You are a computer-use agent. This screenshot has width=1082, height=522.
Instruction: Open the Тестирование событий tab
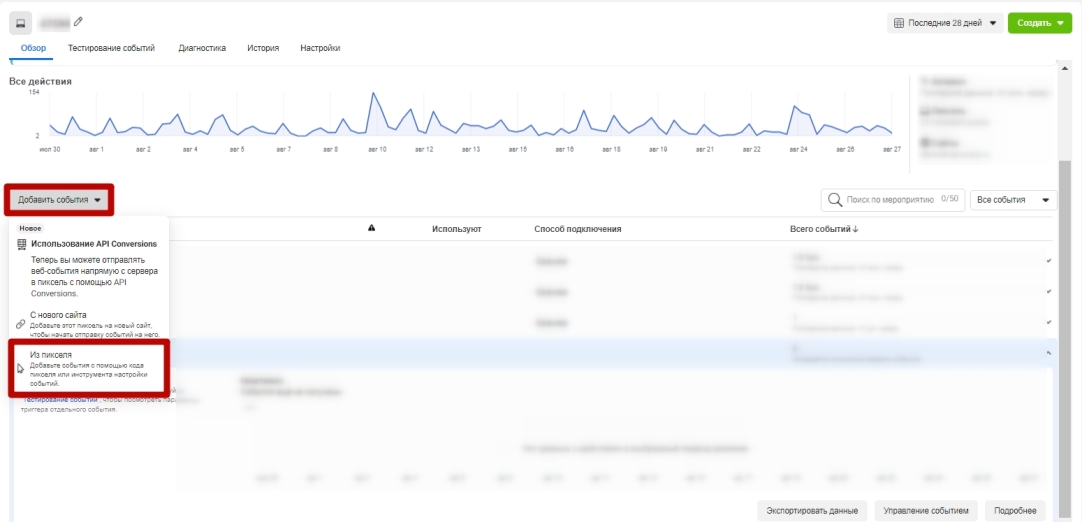pyautogui.click(x=111, y=48)
